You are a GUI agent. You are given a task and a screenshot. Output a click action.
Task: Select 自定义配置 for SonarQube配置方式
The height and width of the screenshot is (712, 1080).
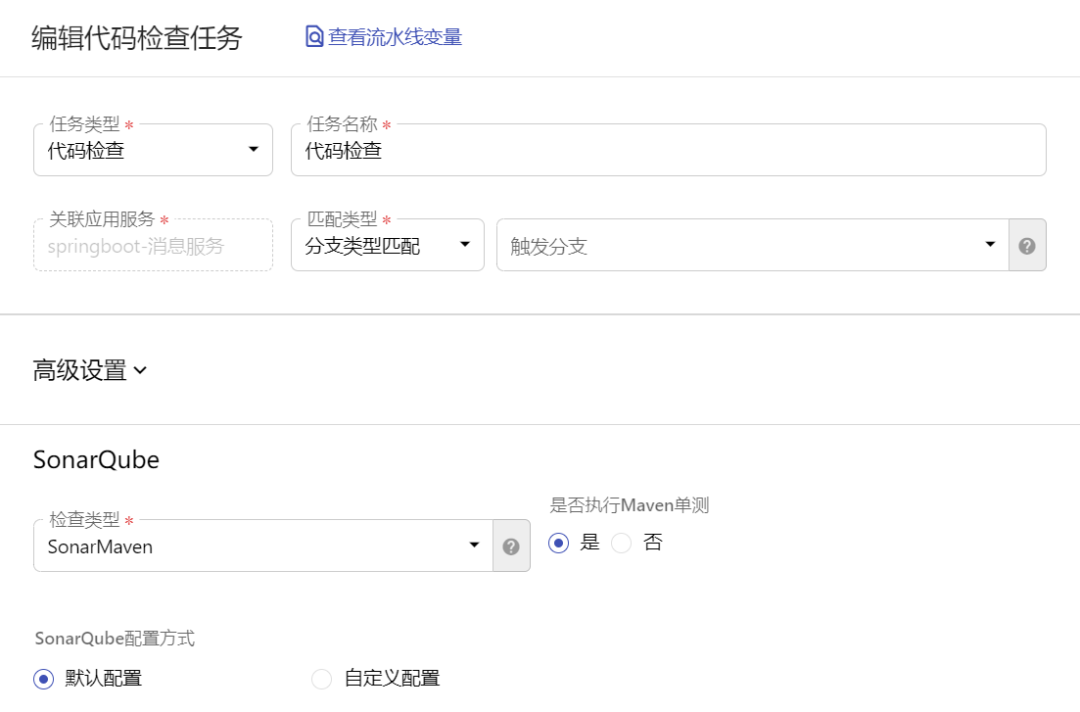coord(321,678)
